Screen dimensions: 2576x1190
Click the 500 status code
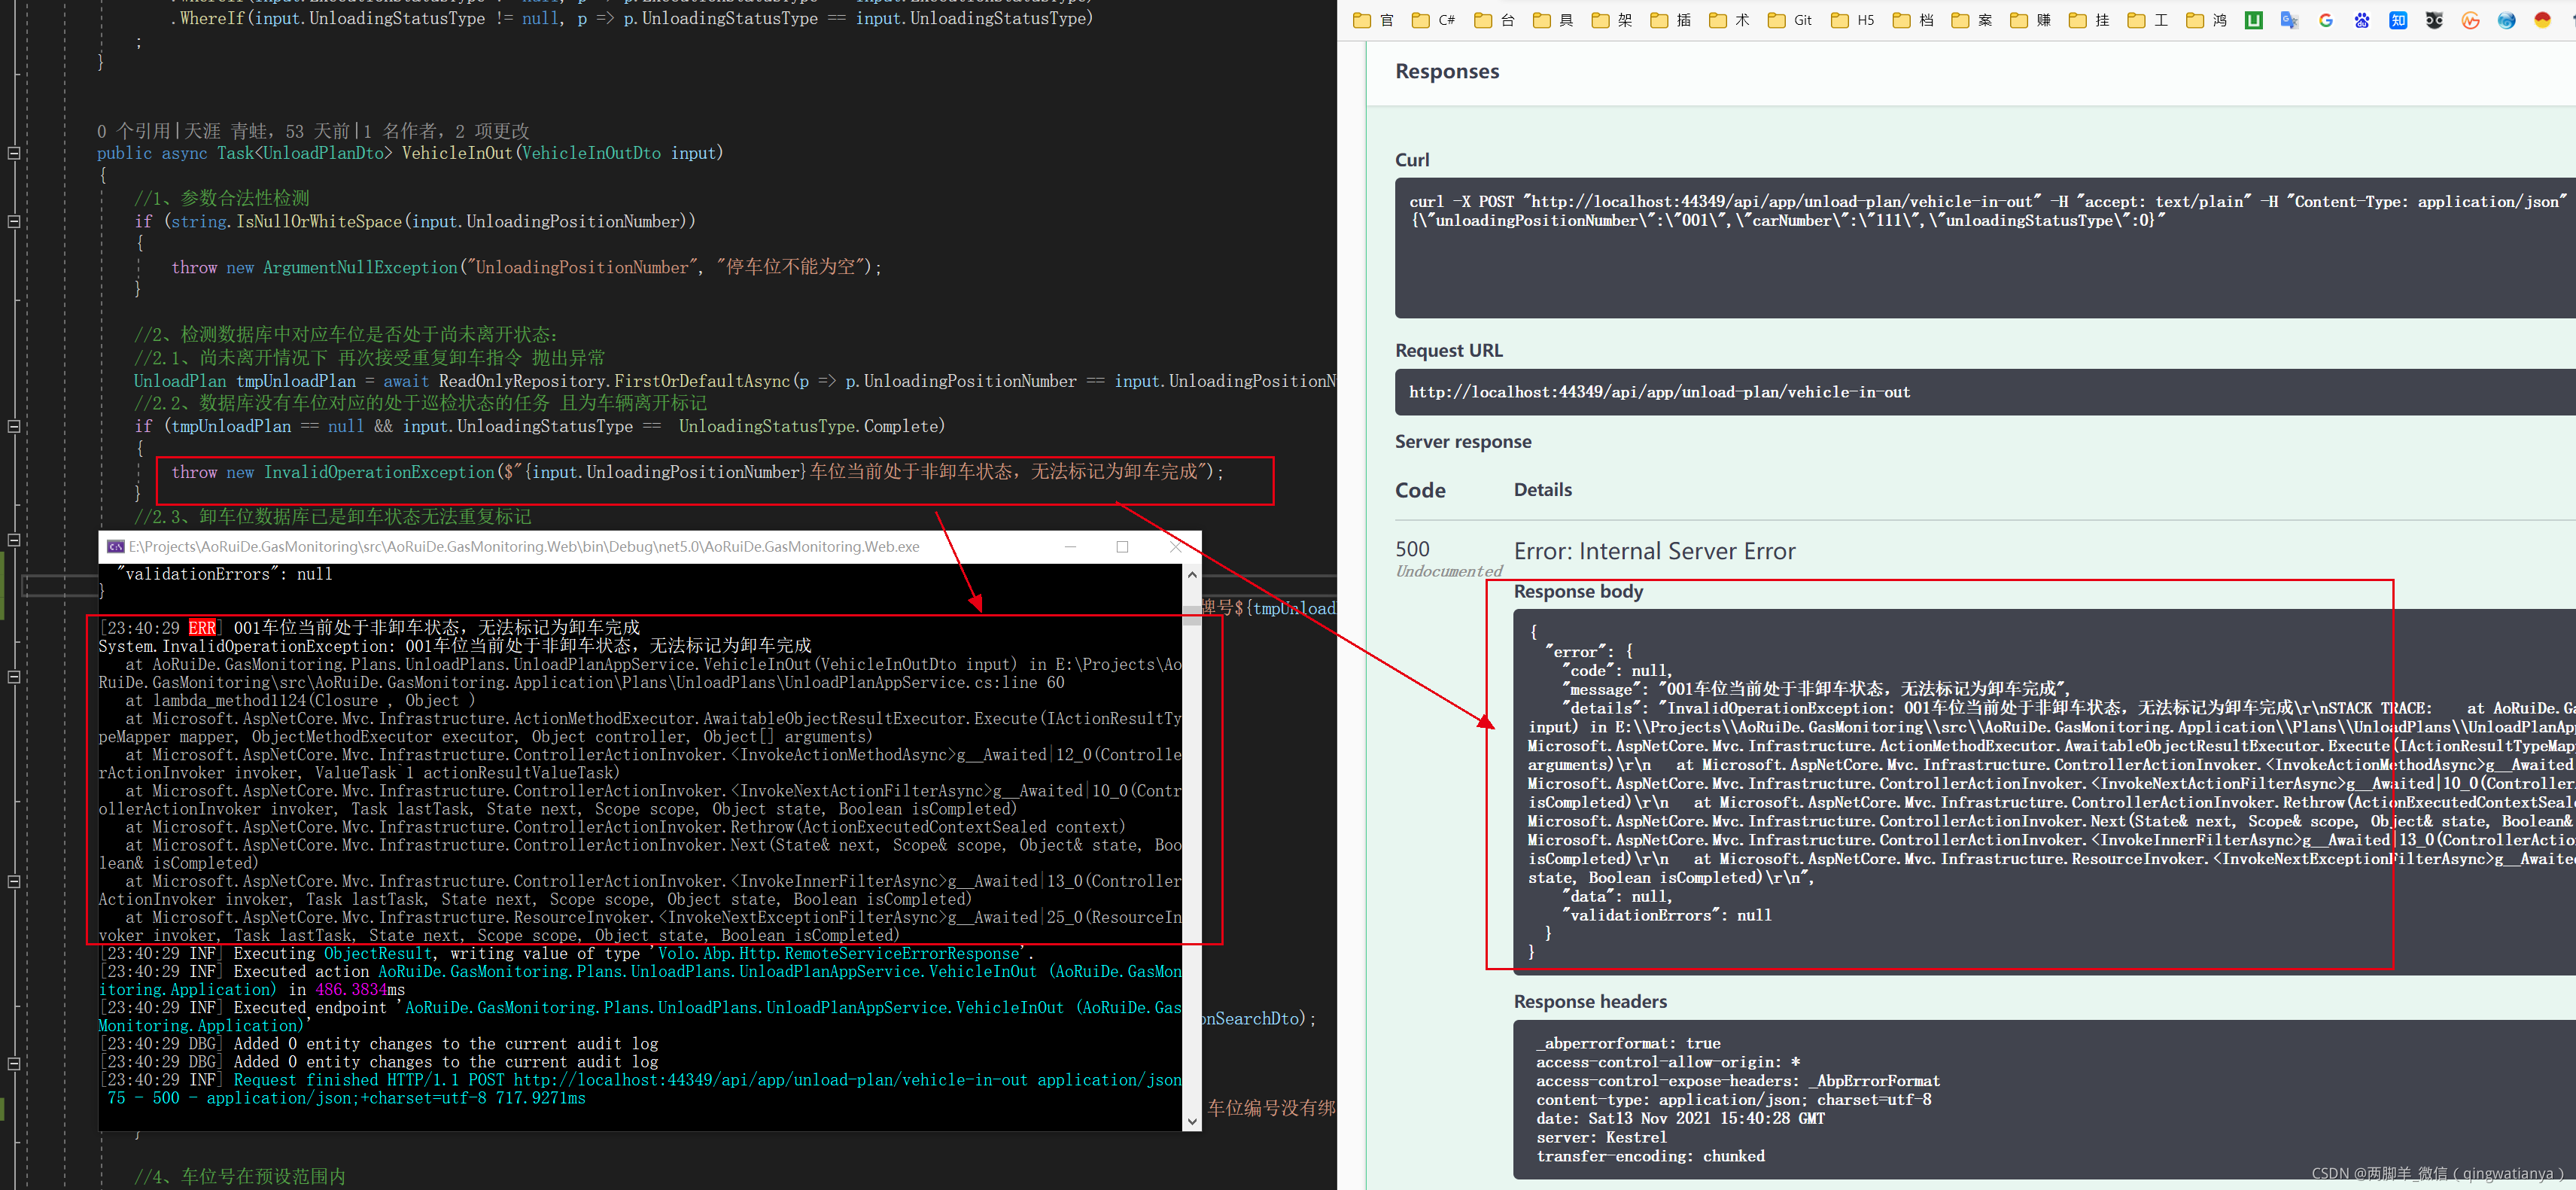point(1412,549)
